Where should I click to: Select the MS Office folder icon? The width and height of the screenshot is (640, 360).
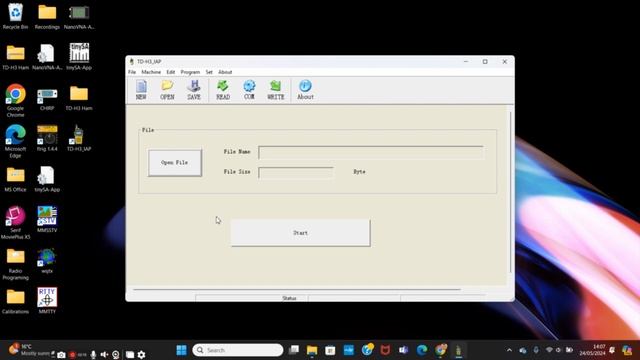[x=16, y=179]
